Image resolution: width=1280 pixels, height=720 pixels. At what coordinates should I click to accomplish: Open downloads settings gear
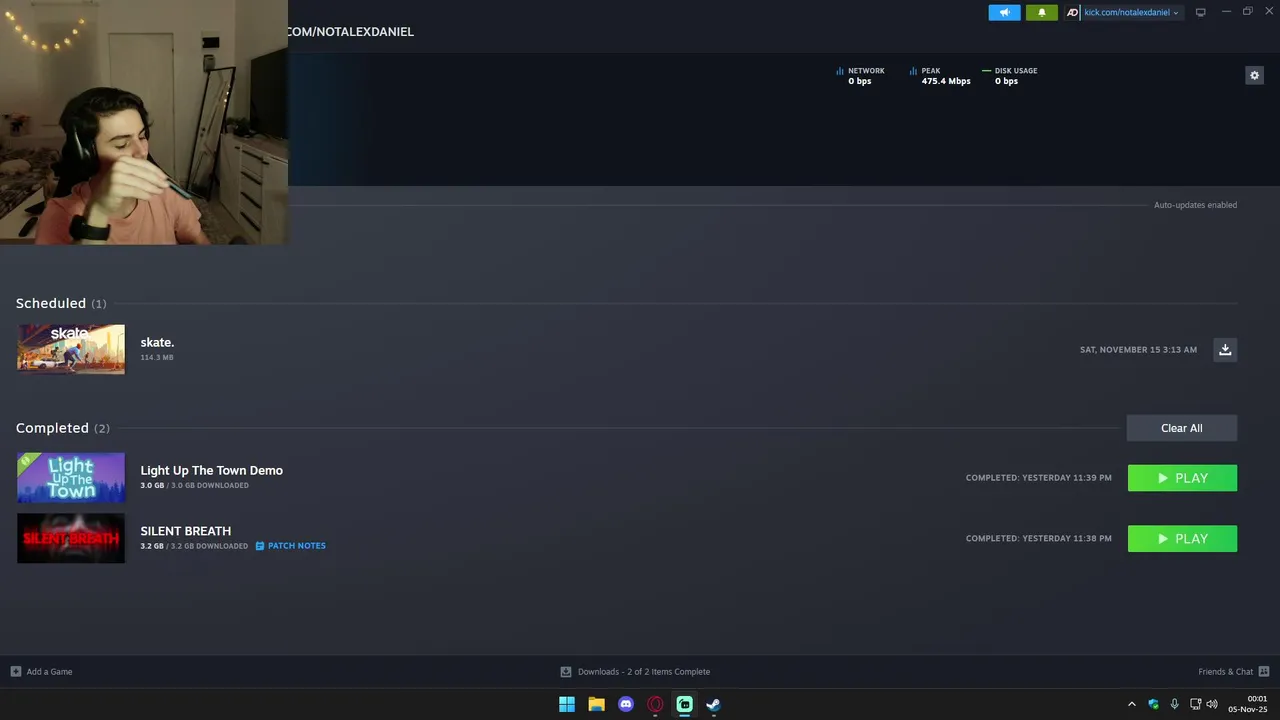point(1254,75)
